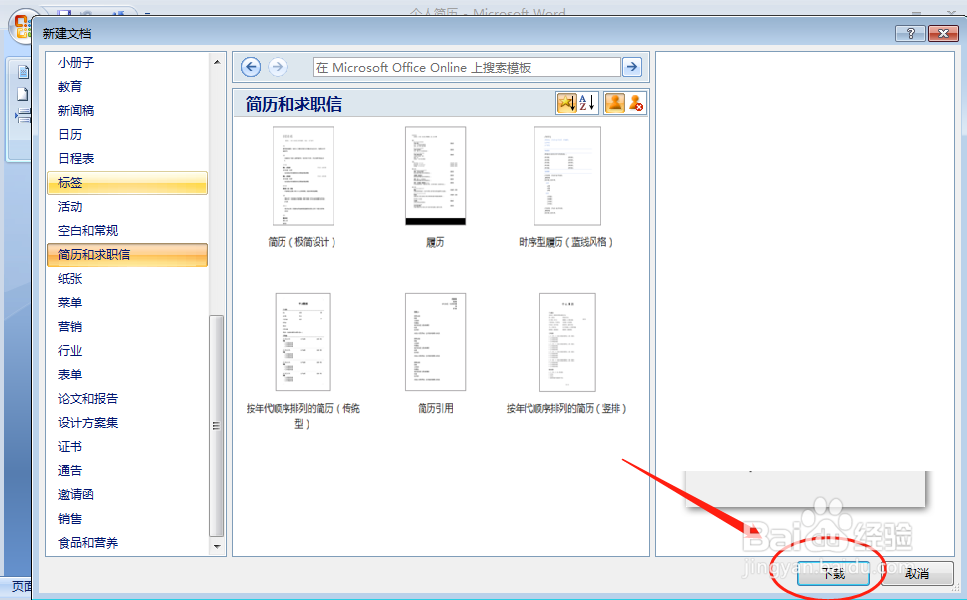Select the 活动 category
The image size is (967, 600).
point(128,207)
